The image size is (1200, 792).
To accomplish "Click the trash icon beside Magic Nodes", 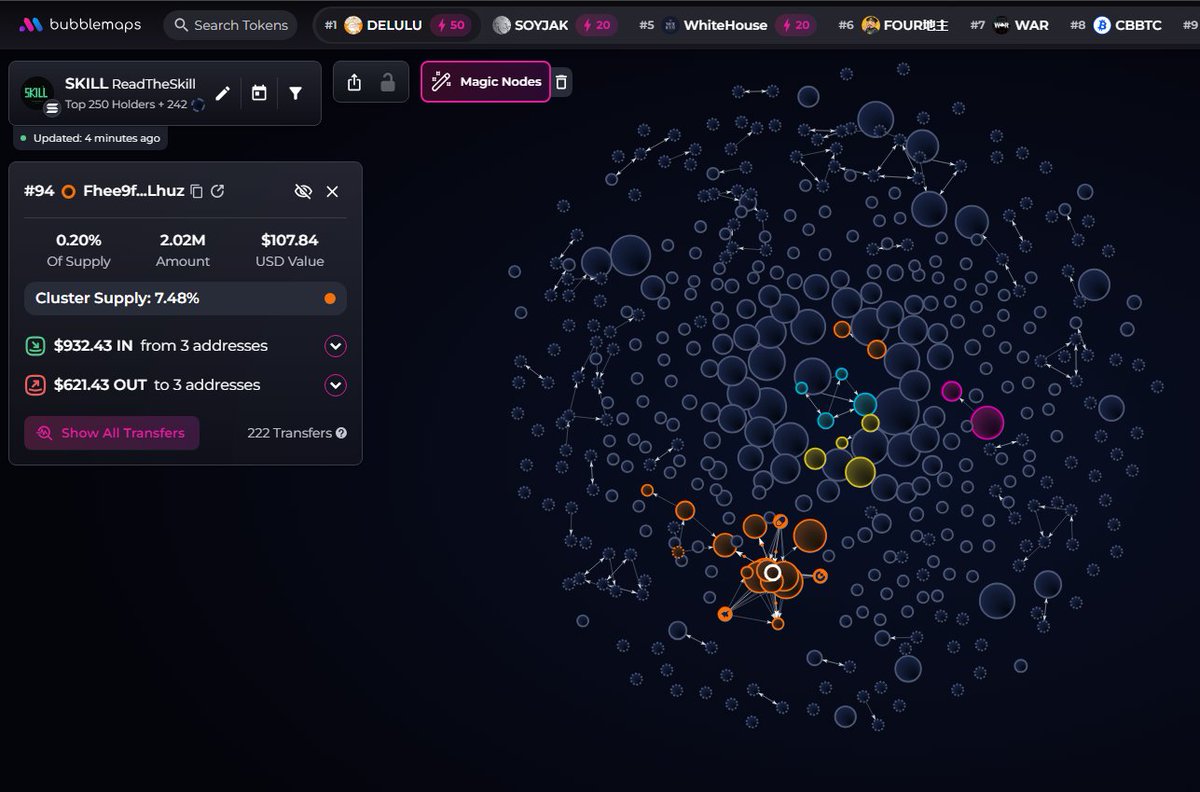I will (x=562, y=82).
